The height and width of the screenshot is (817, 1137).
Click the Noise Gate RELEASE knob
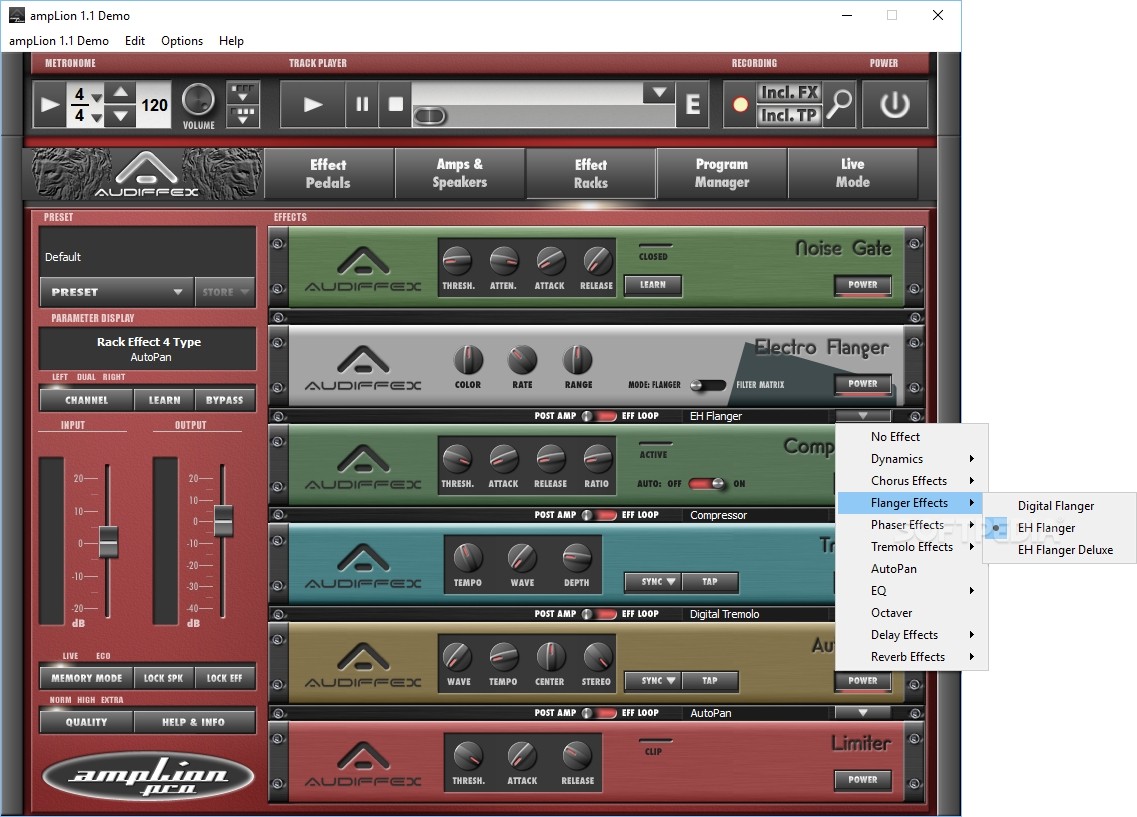597,260
